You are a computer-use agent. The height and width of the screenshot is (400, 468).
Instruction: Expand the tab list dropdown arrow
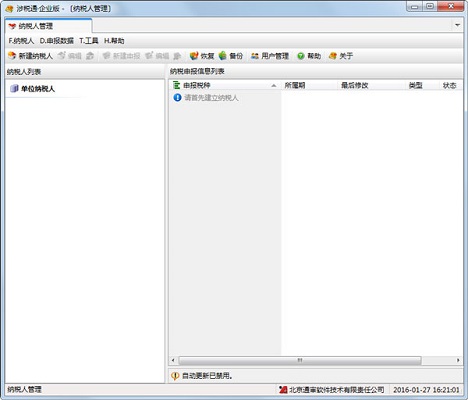[x=457, y=25]
